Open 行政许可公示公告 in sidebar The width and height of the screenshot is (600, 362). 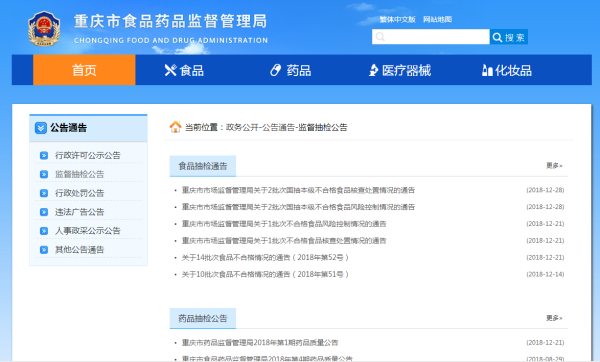pos(88,155)
